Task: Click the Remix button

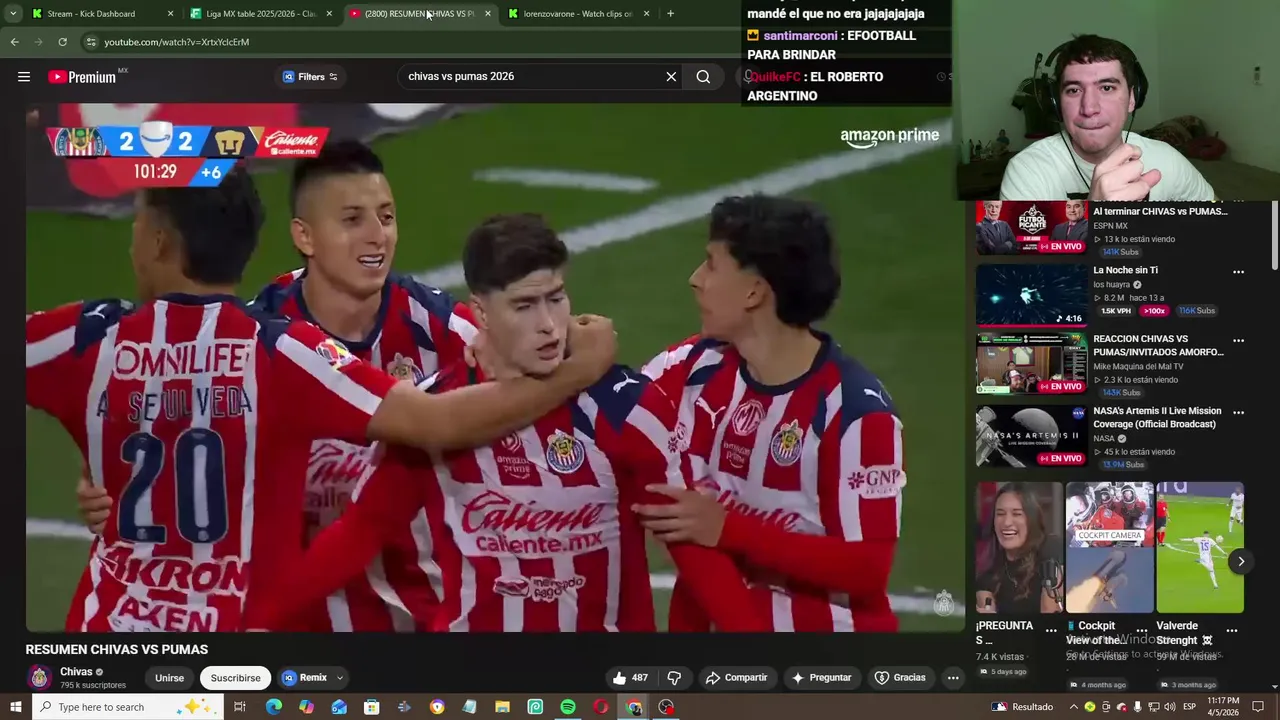Action: [x=305, y=678]
